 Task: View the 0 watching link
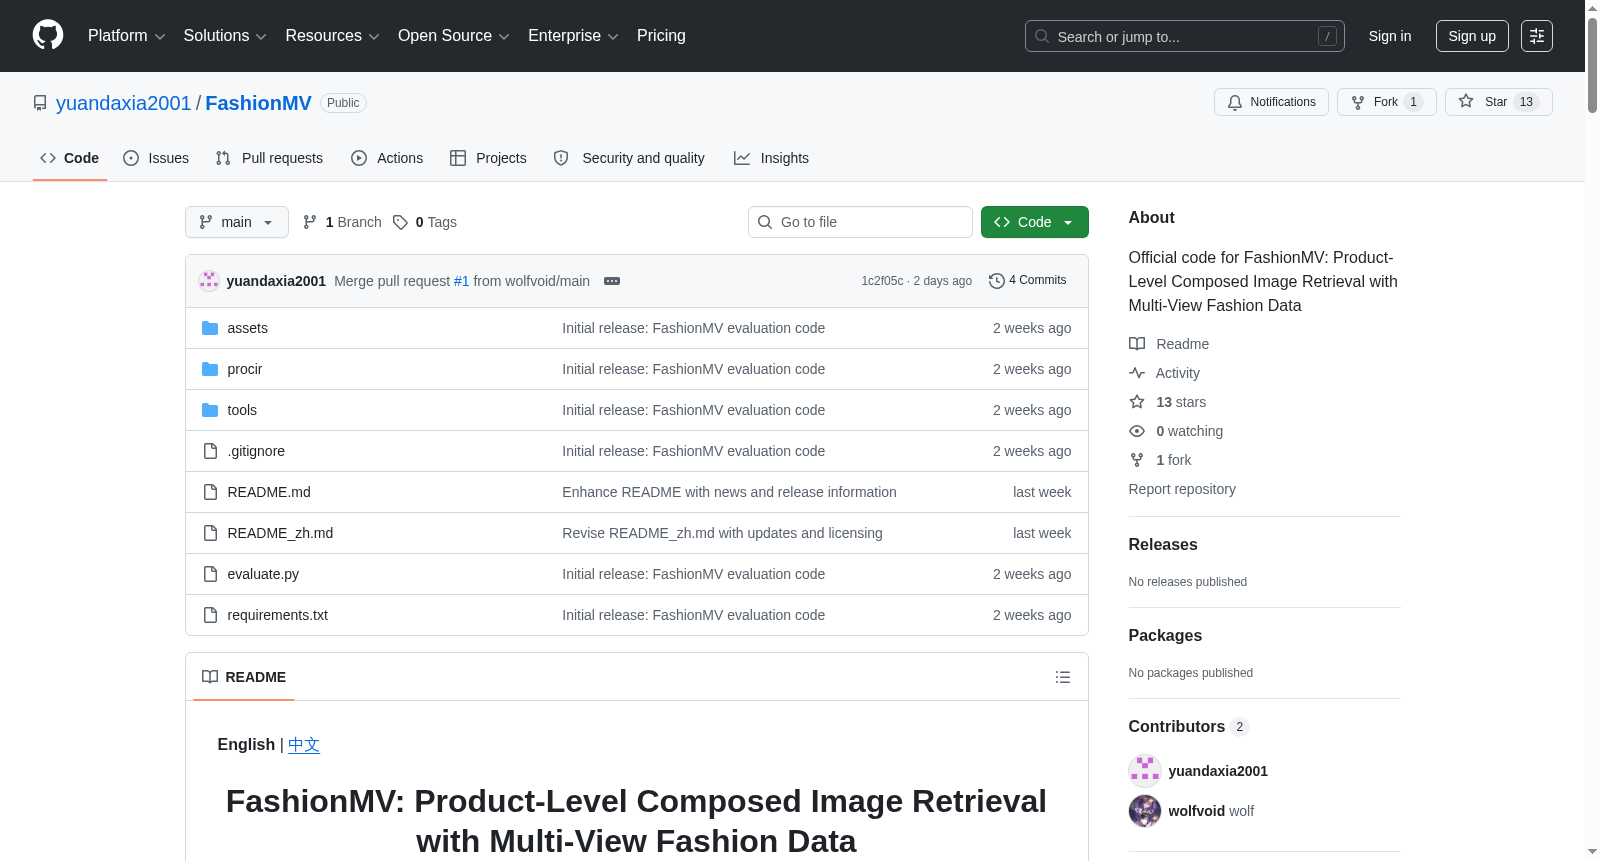1176,431
